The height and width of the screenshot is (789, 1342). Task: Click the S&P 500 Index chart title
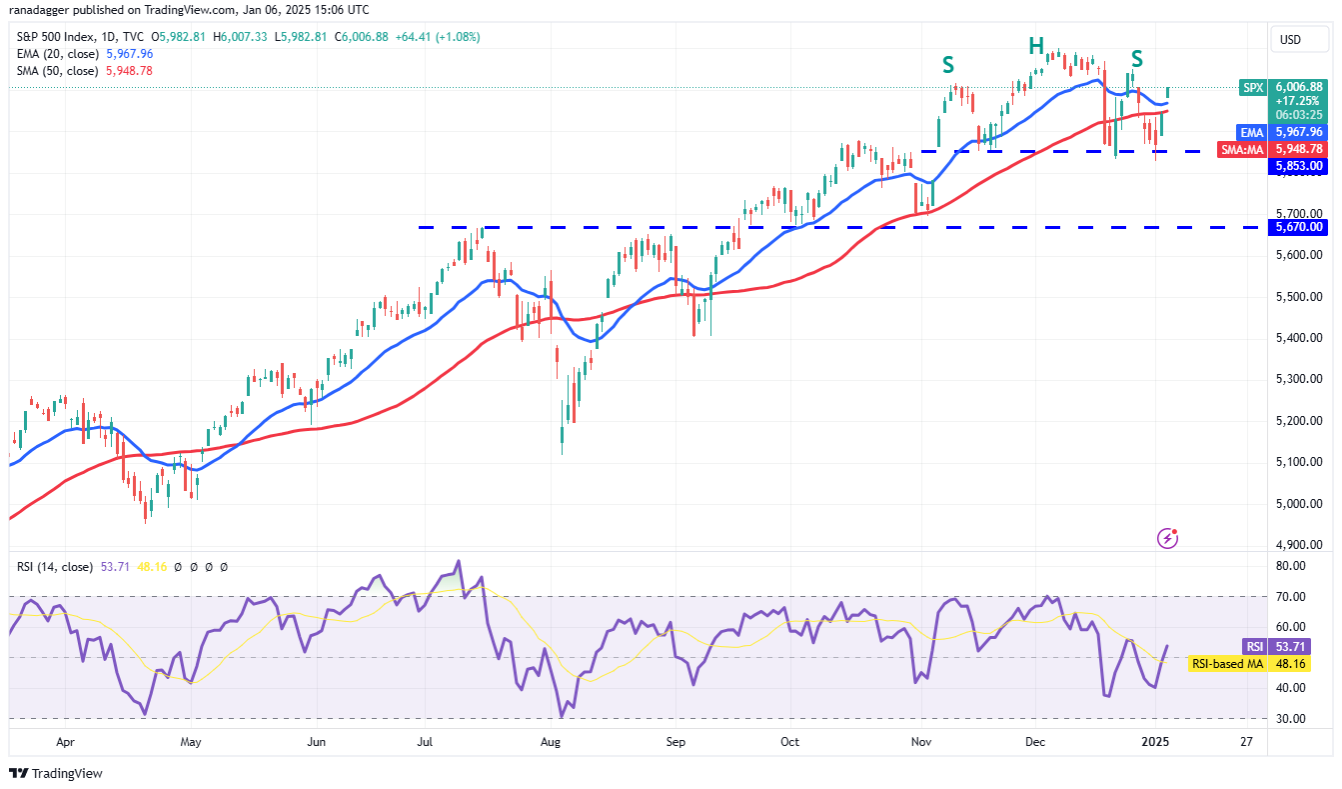[78, 37]
